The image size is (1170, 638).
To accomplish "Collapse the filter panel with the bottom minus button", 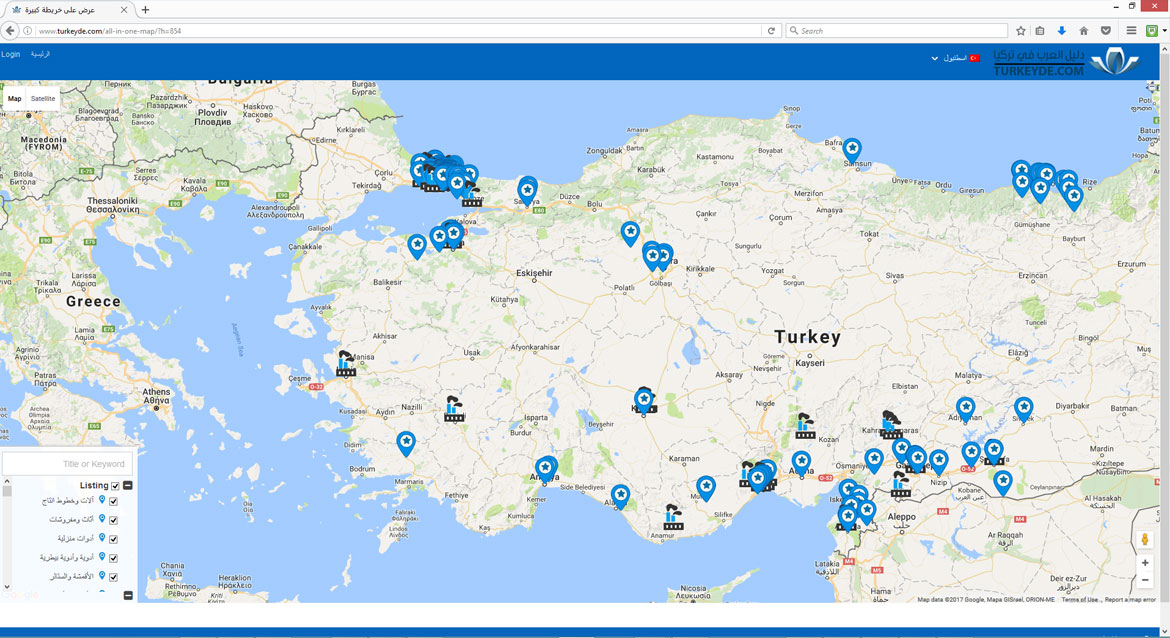I will click(x=128, y=595).
